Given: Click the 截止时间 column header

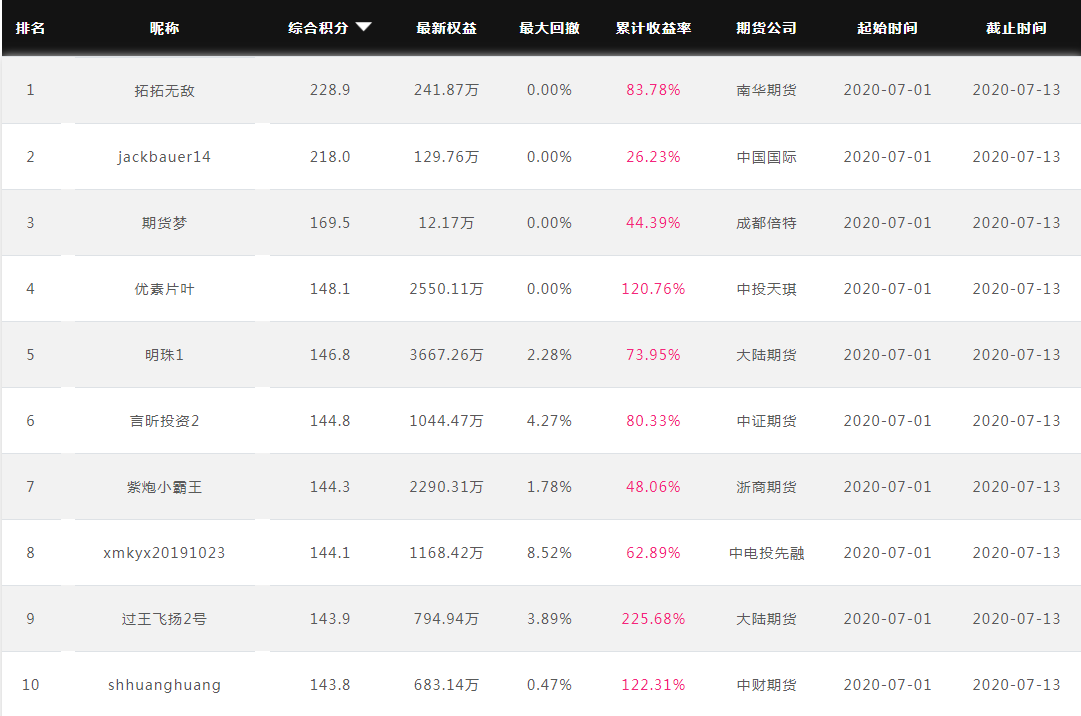Looking at the screenshot, I should pos(1016,28).
